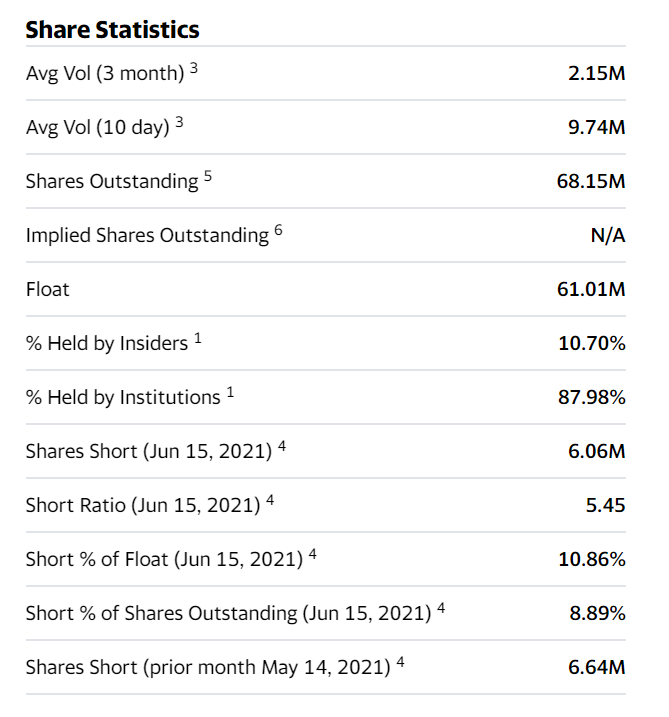This screenshot has height=717, width=669.
Task: Open footnote 6 beside Implied Shares Outstanding
Action: pos(279,230)
